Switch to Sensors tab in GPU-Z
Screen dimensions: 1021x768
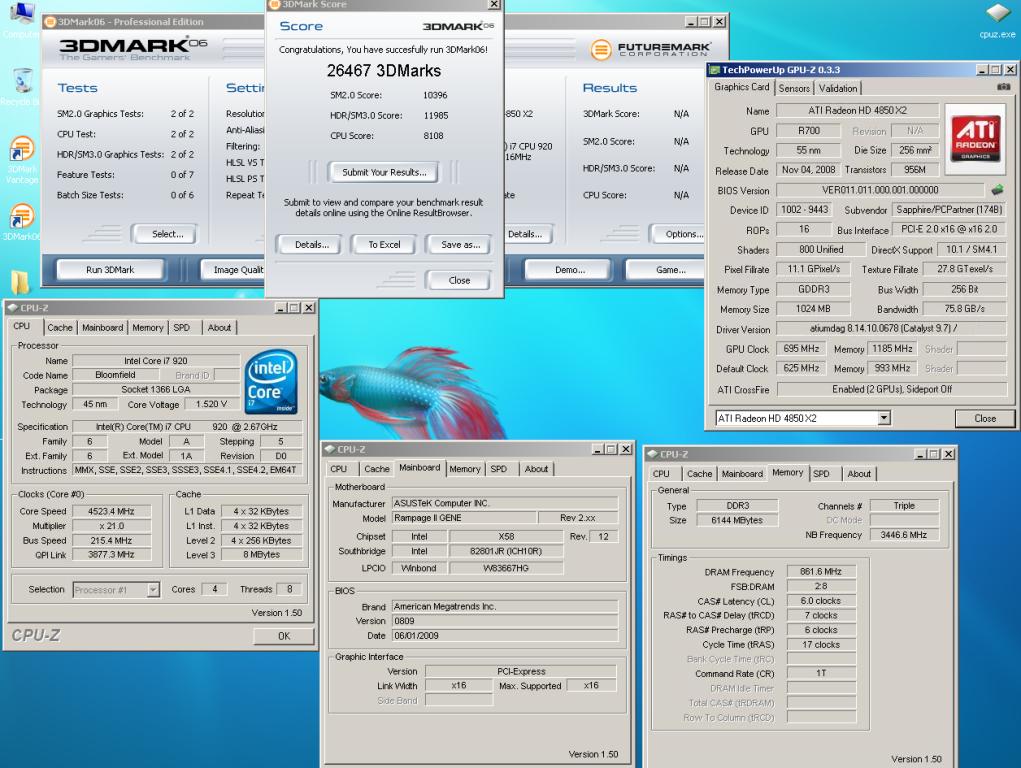click(794, 89)
